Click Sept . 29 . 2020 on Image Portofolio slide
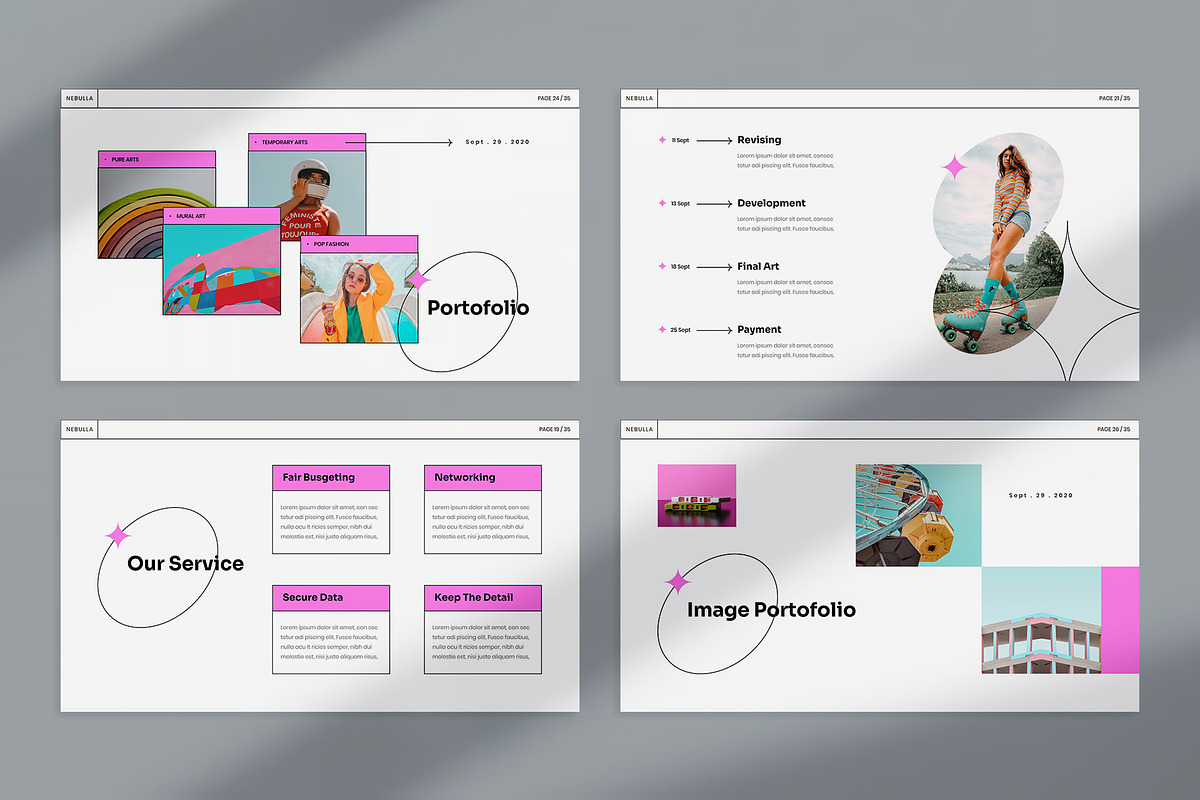 point(1041,495)
